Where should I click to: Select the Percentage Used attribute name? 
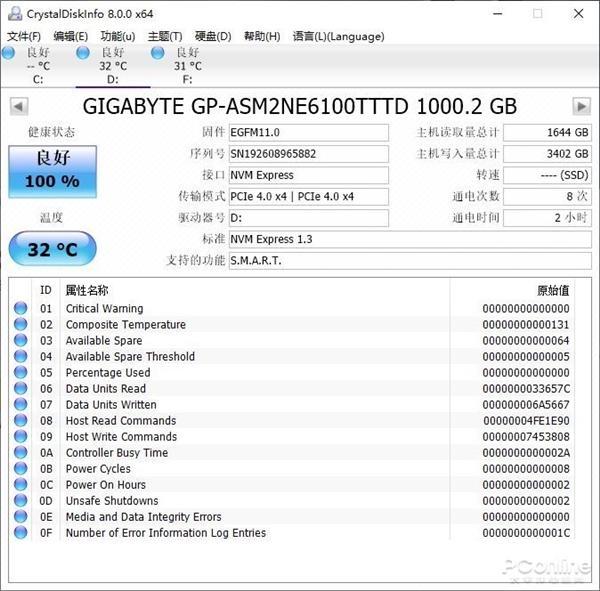click(x=108, y=372)
